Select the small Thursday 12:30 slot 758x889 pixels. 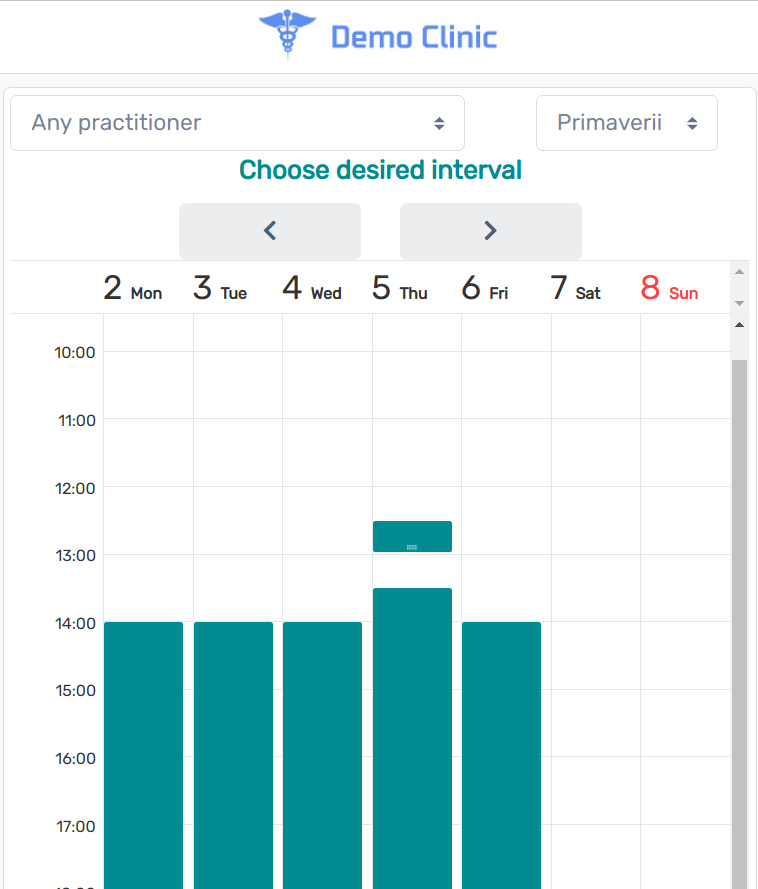coord(412,536)
